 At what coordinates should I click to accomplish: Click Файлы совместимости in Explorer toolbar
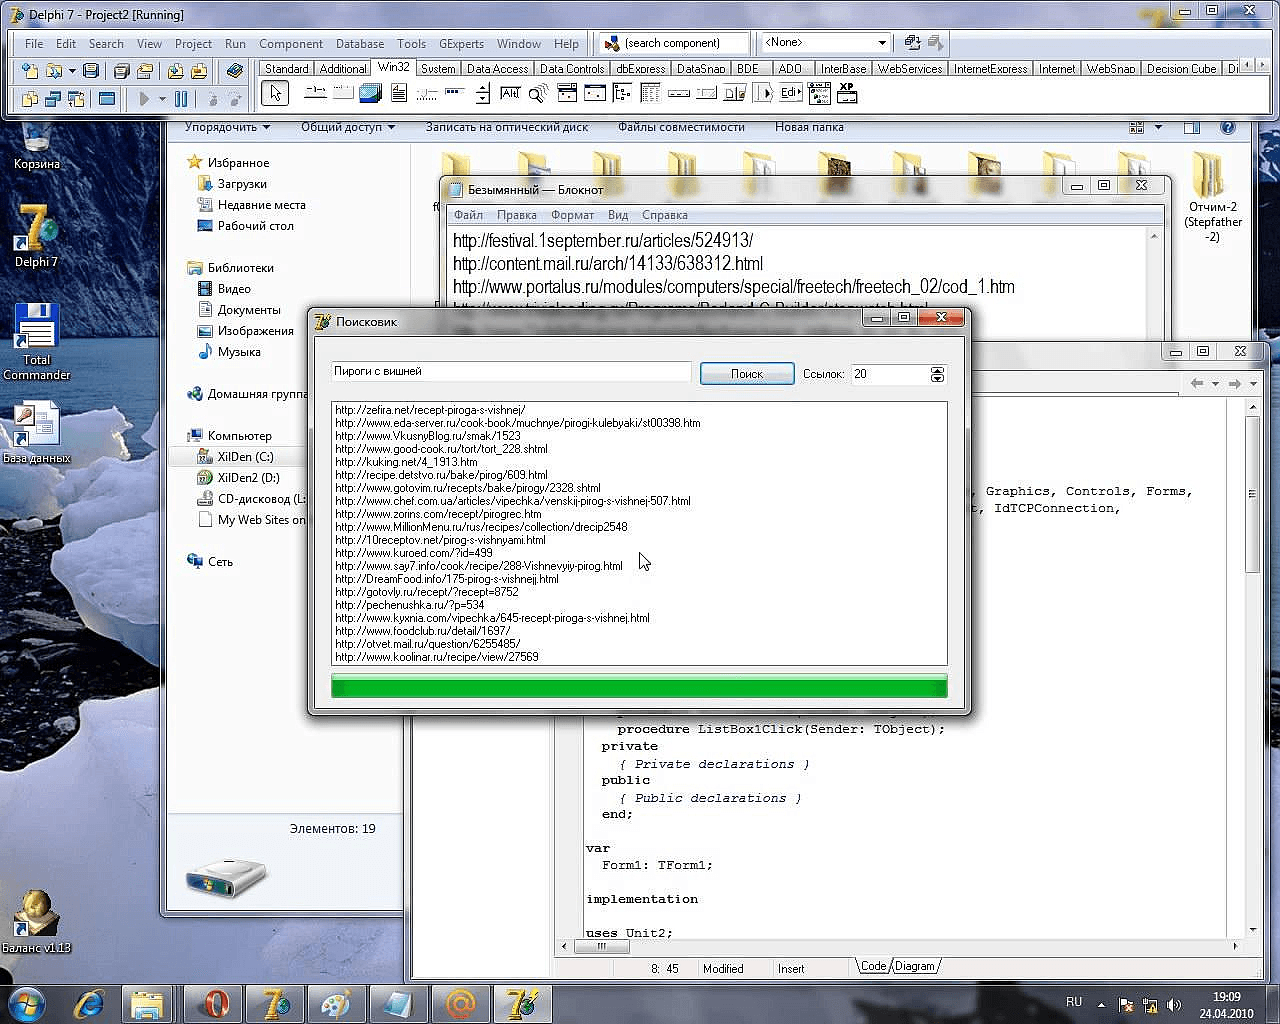pyautogui.click(x=681, y=128)
